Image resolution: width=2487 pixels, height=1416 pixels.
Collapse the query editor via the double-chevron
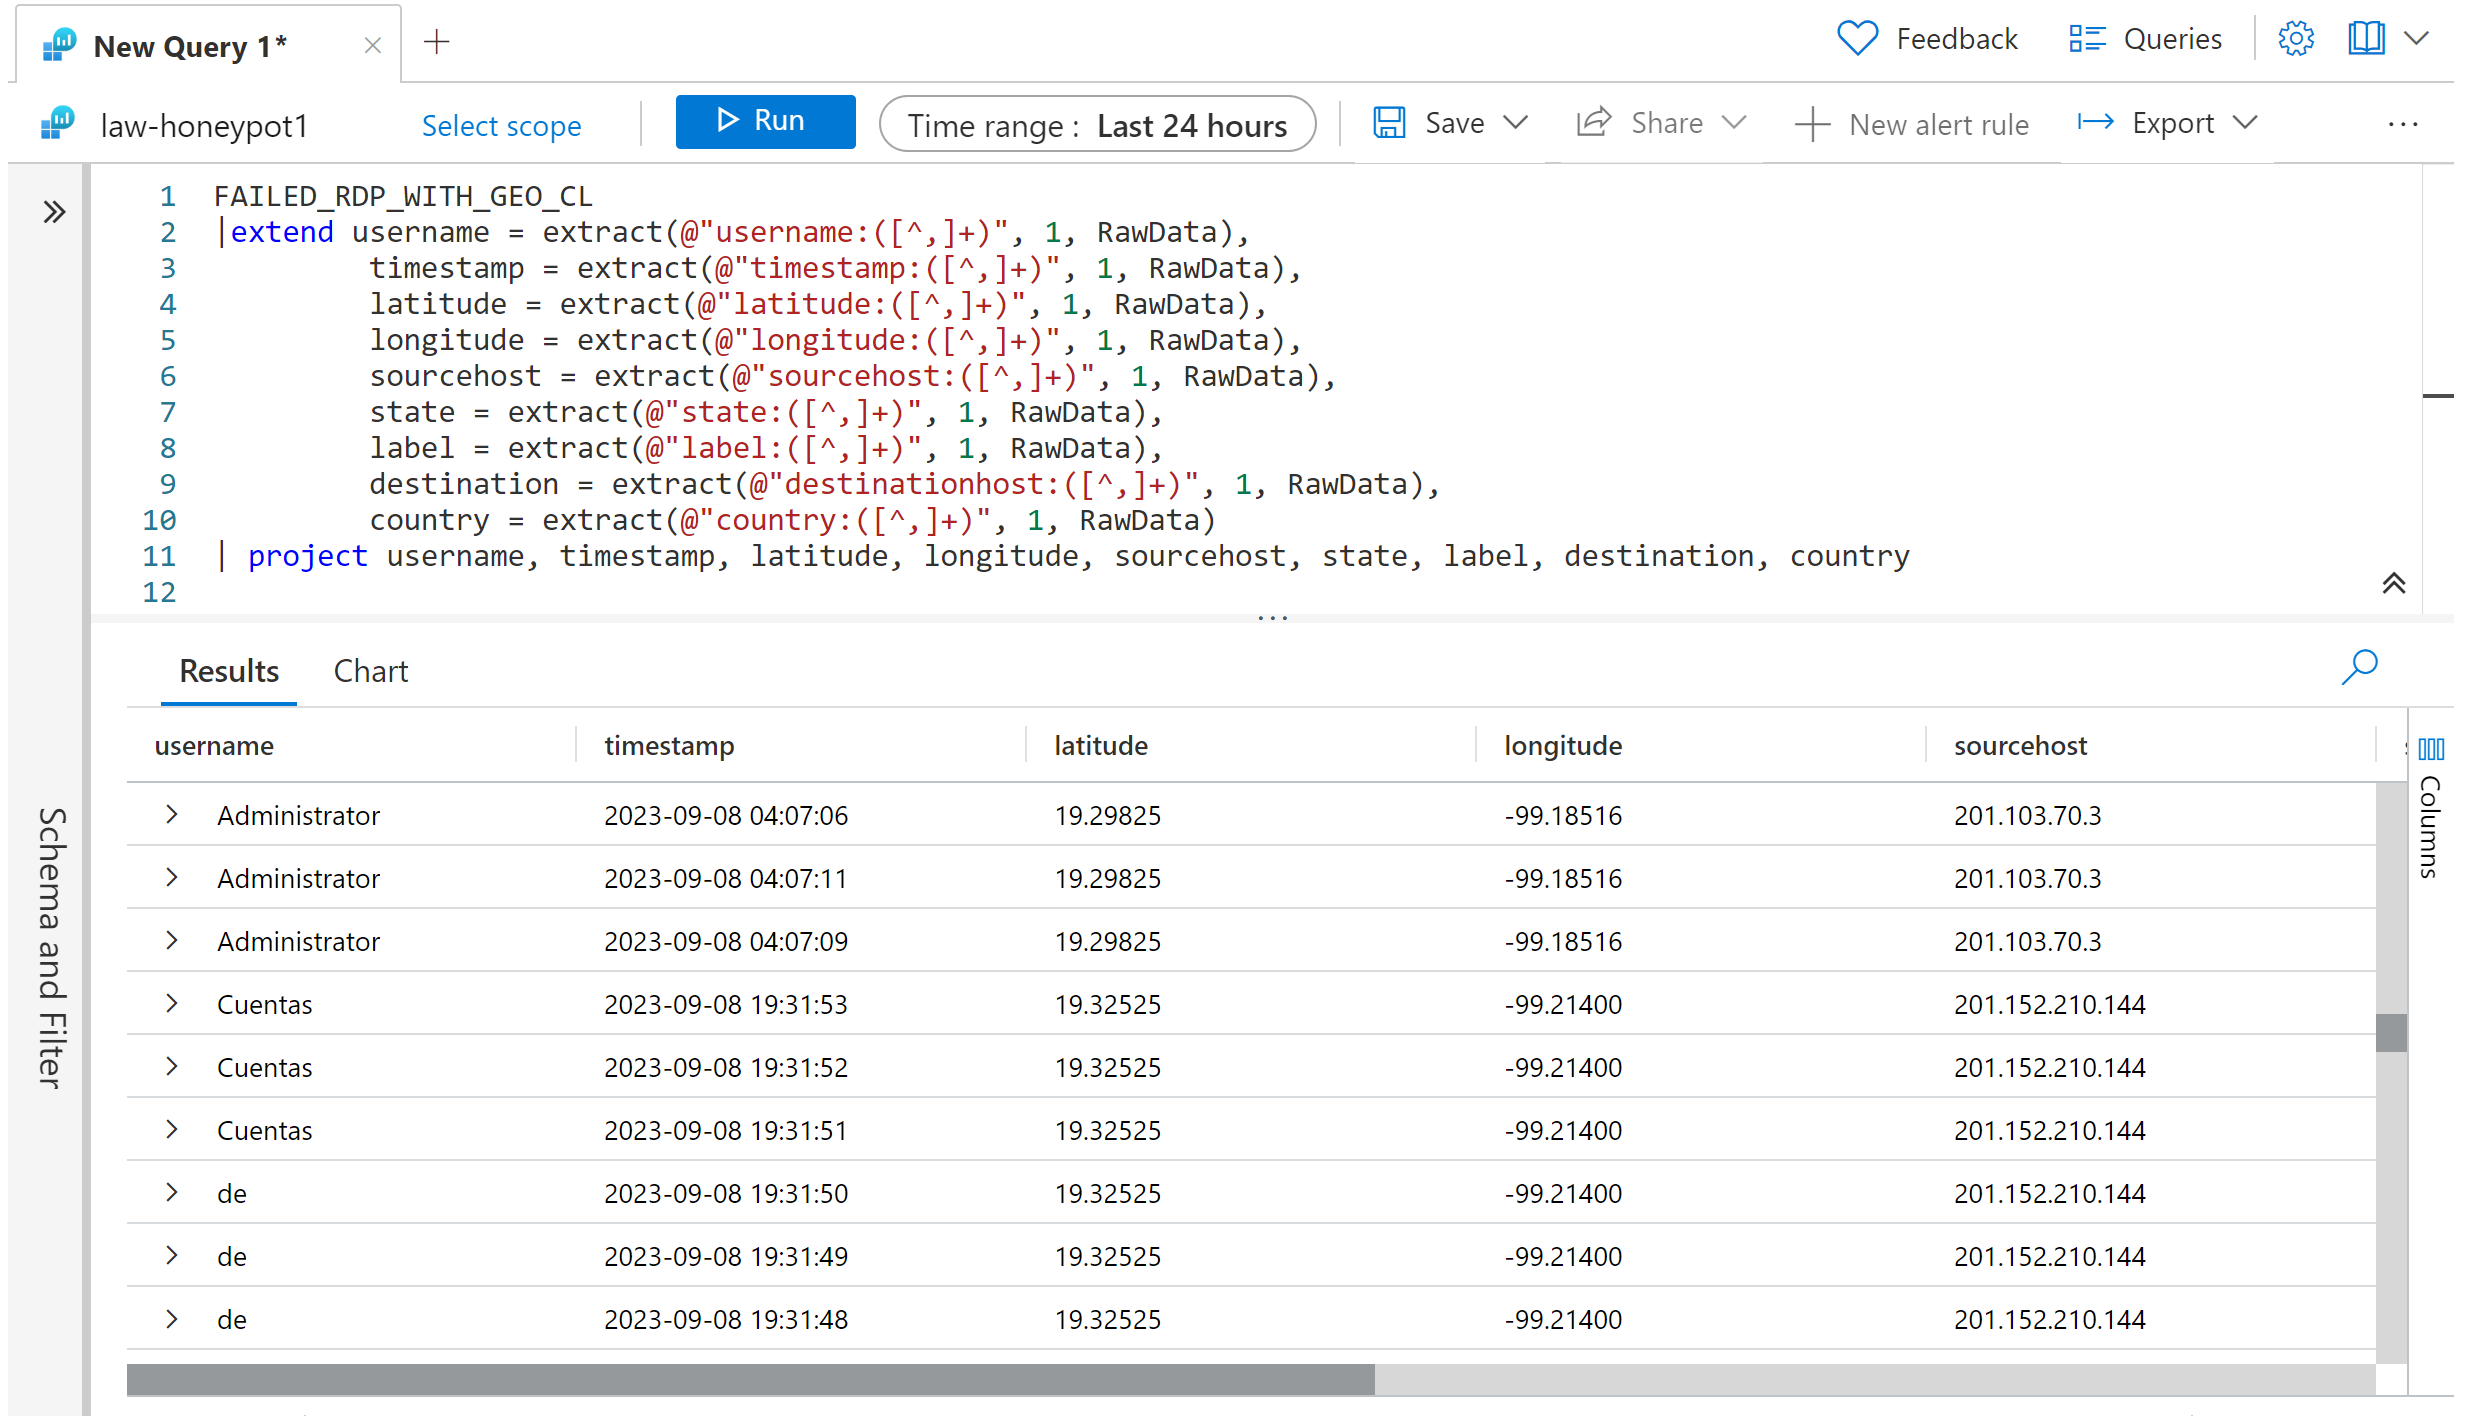pos(2394,583)
